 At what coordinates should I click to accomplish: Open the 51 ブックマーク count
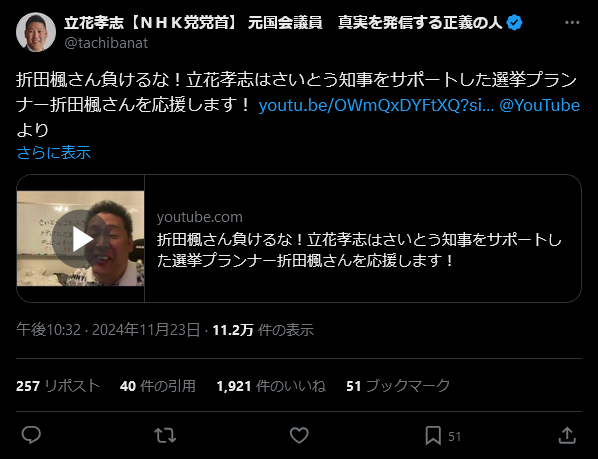pyautogui.click(x=398, y=386)
